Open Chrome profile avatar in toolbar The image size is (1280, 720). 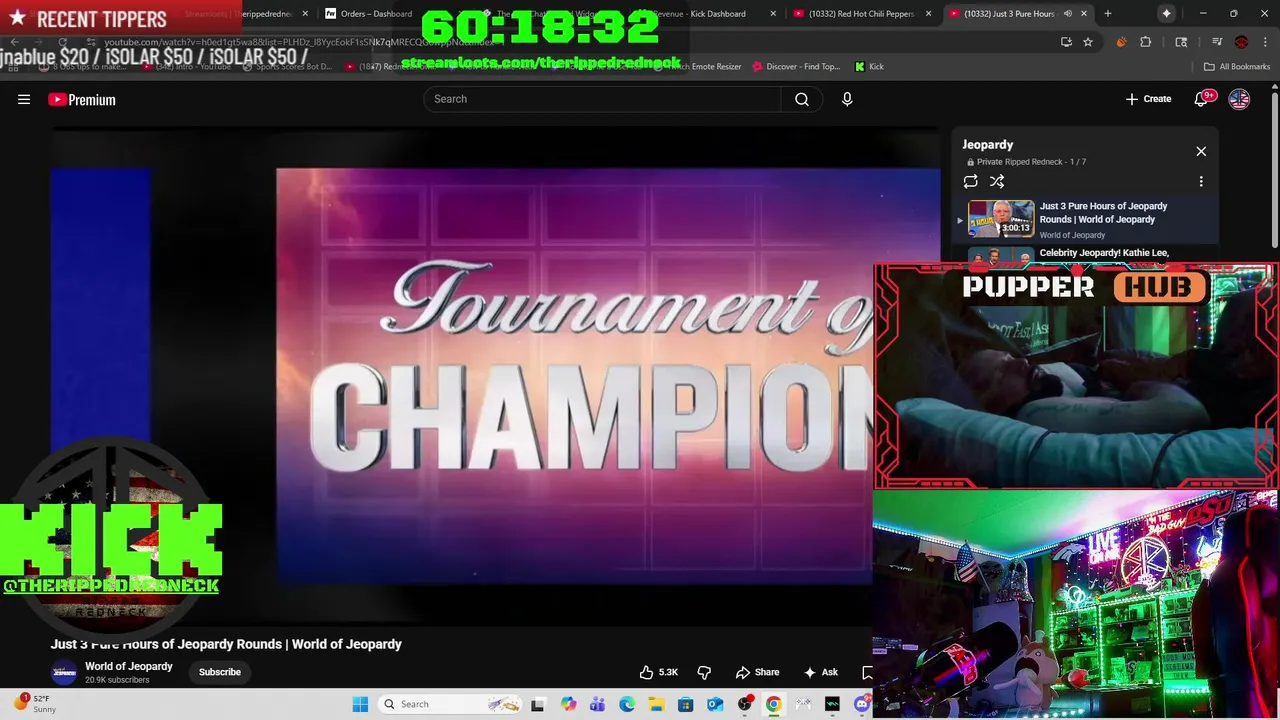point(1241,42)
